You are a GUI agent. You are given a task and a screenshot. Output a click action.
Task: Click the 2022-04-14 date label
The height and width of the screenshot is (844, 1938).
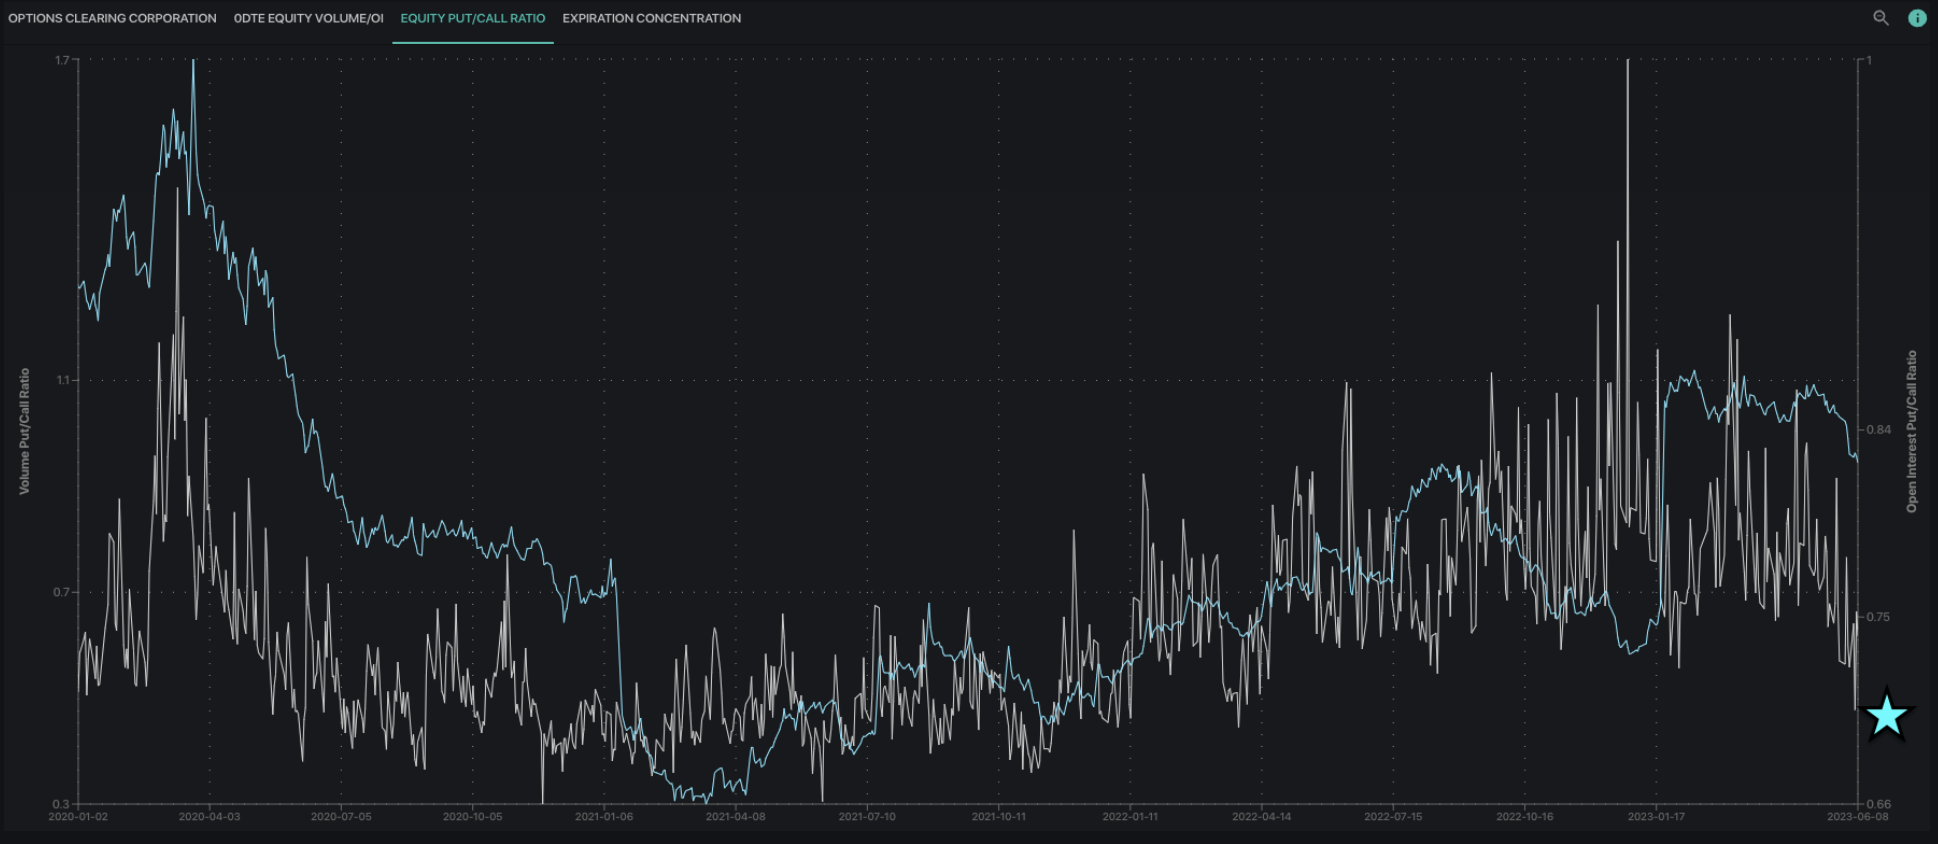click(x=1262, y=817)
